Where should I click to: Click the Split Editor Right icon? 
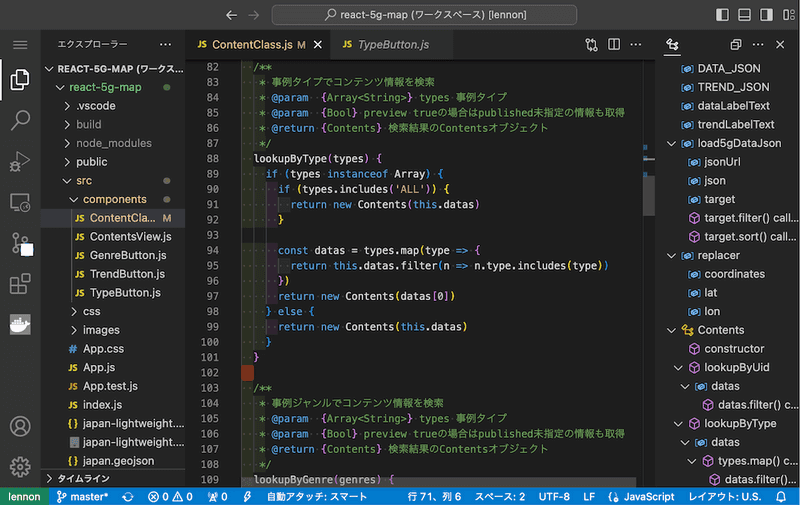pos(616,45)
